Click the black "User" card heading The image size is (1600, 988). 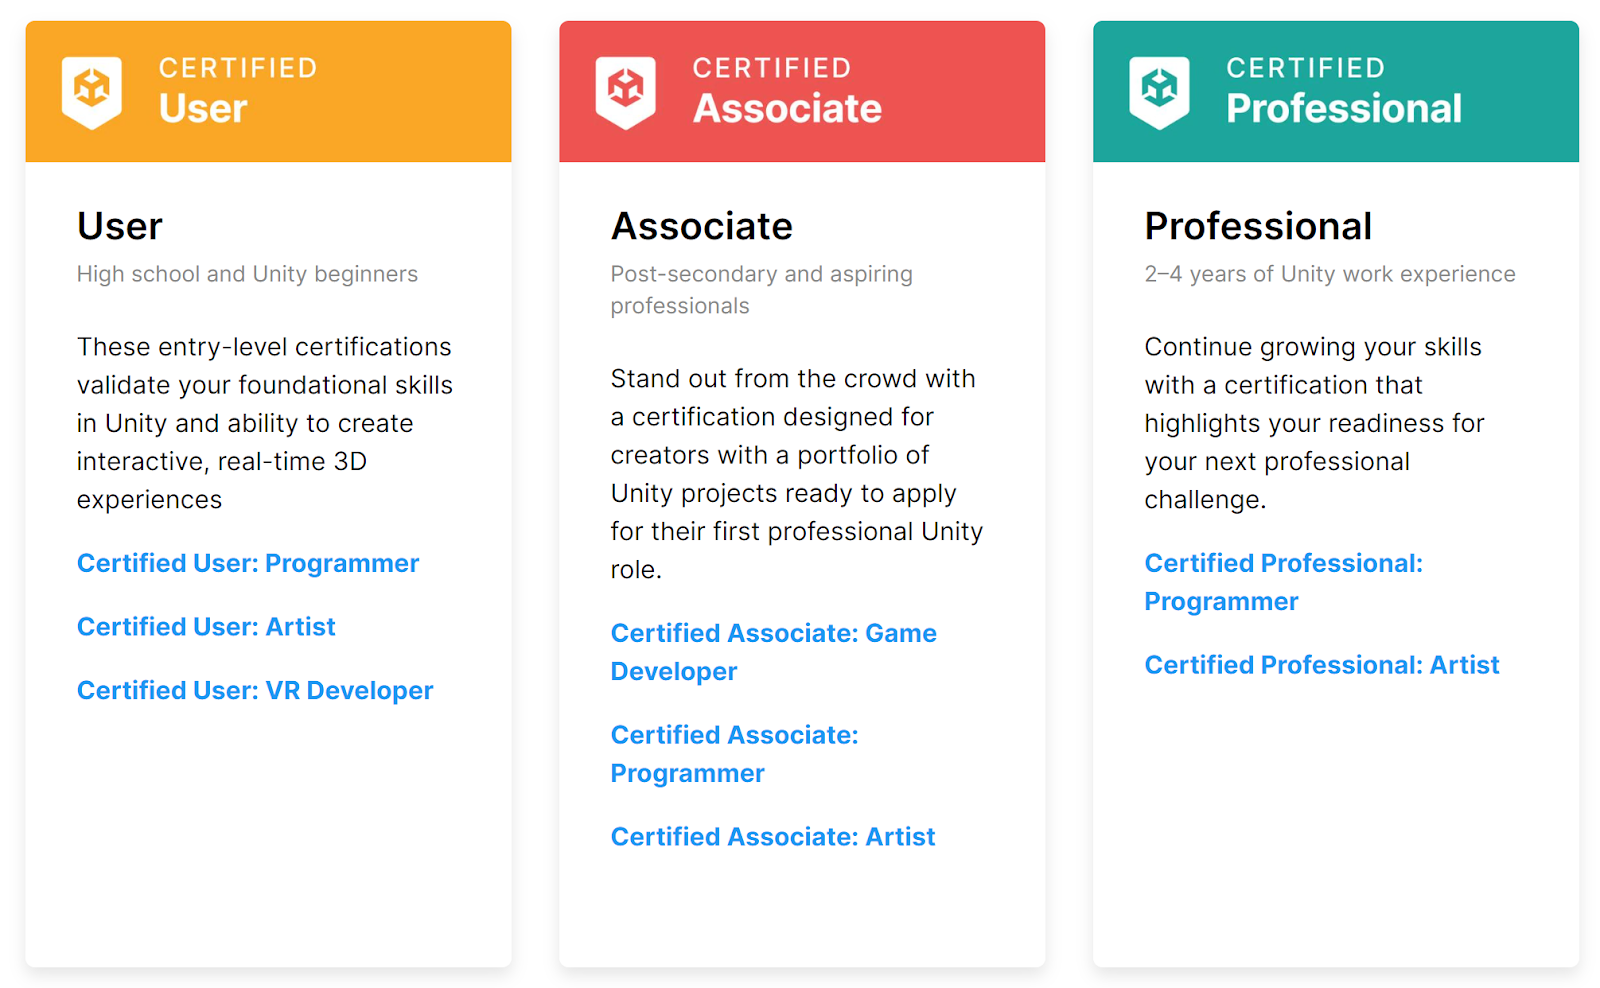coord(120,226)
